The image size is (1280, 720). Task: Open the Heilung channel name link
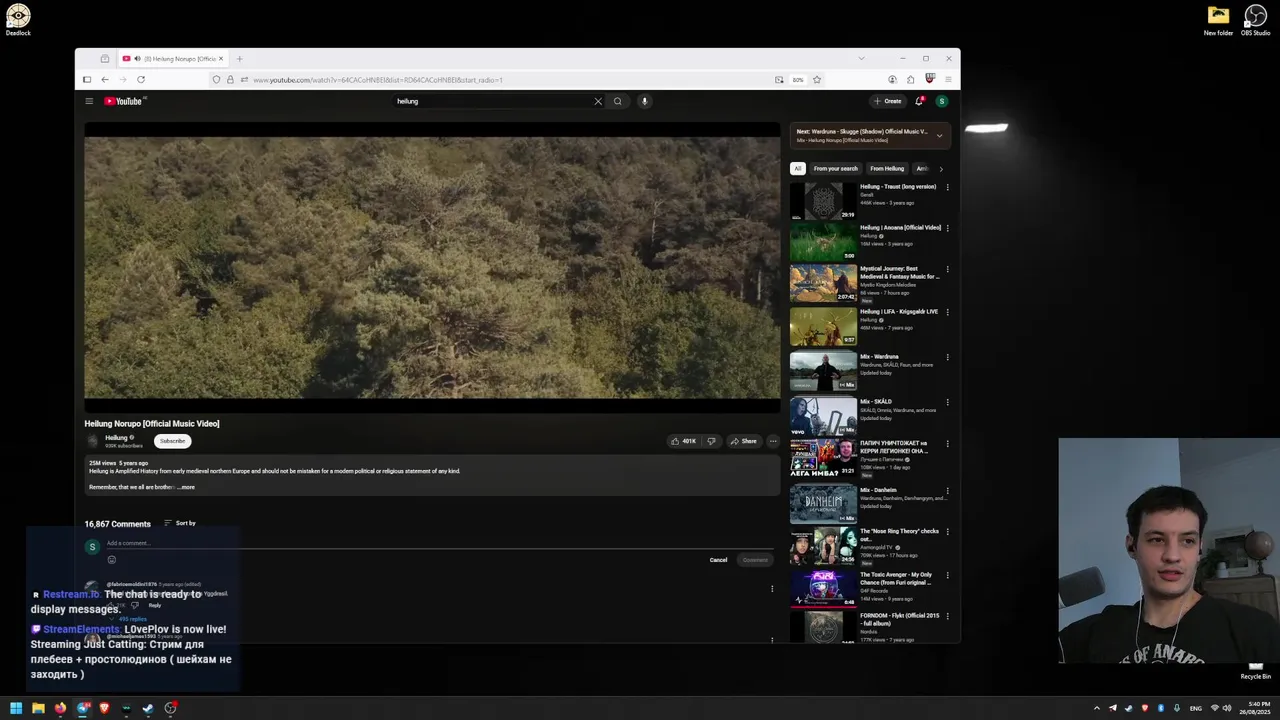(x=116, y=437)
